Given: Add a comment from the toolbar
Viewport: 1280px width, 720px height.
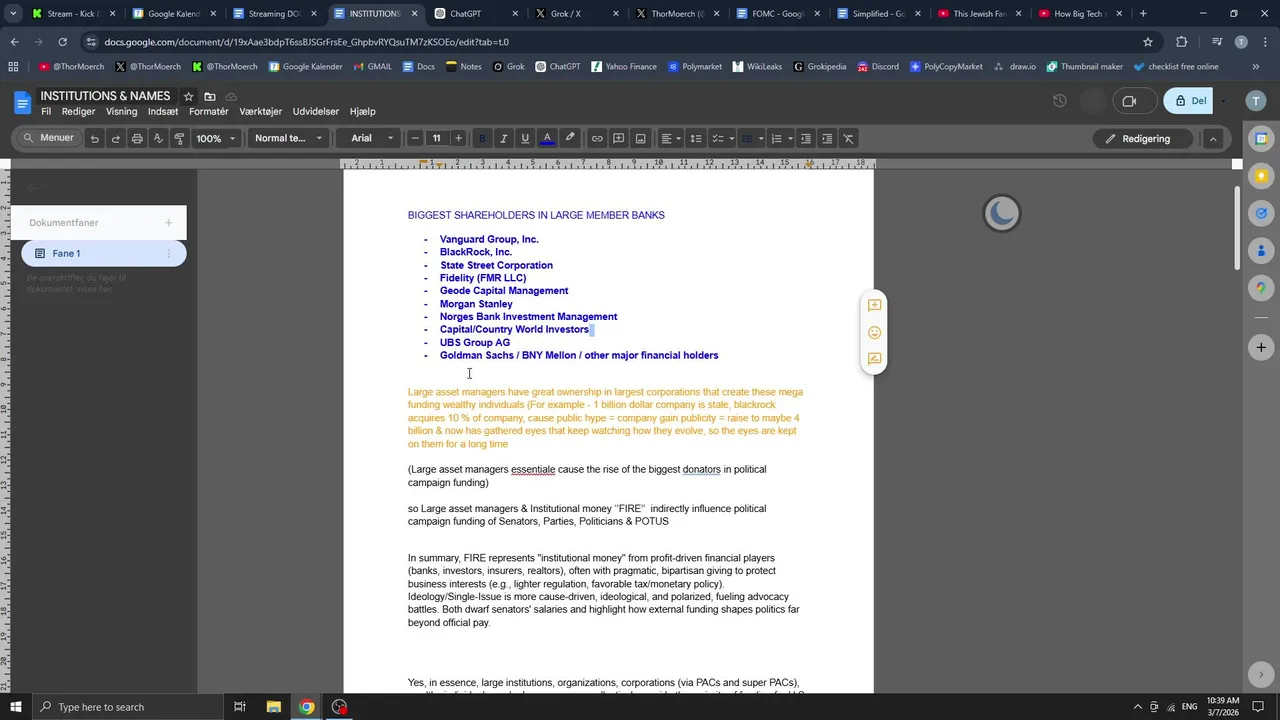Looking at the screenshot, I should [619, 138].
